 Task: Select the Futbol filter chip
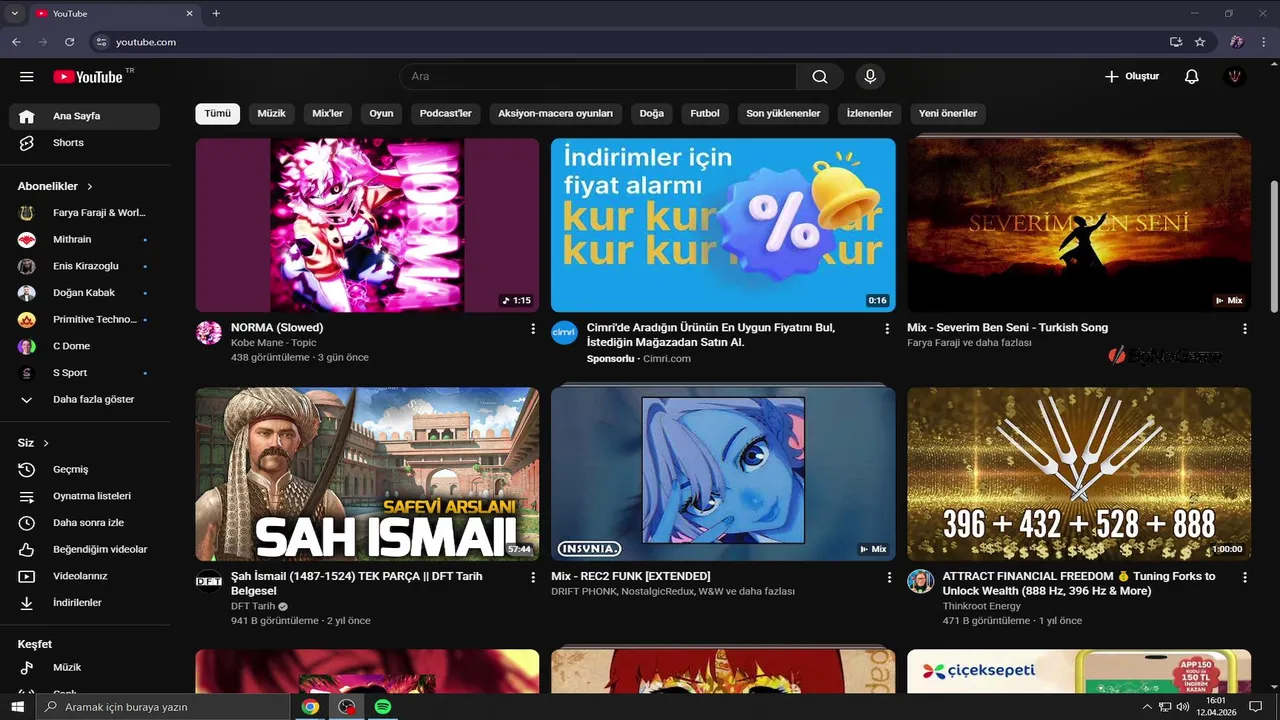click(x=705, y=114)
